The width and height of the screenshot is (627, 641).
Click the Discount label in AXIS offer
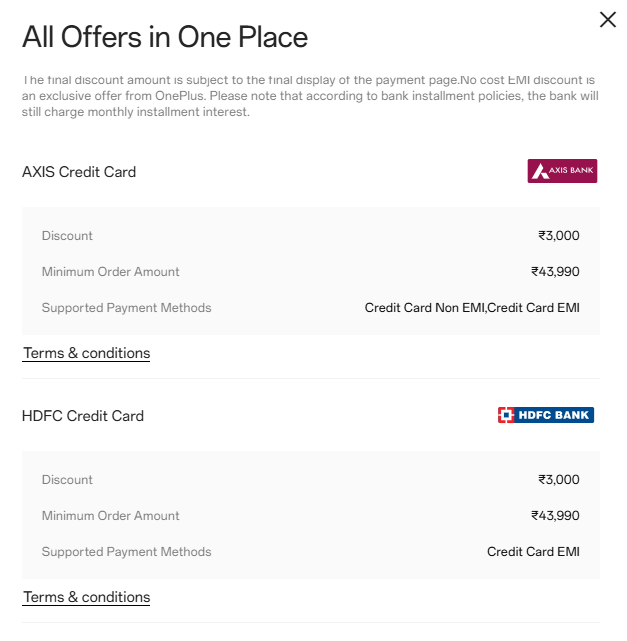(x=67, y=236)
